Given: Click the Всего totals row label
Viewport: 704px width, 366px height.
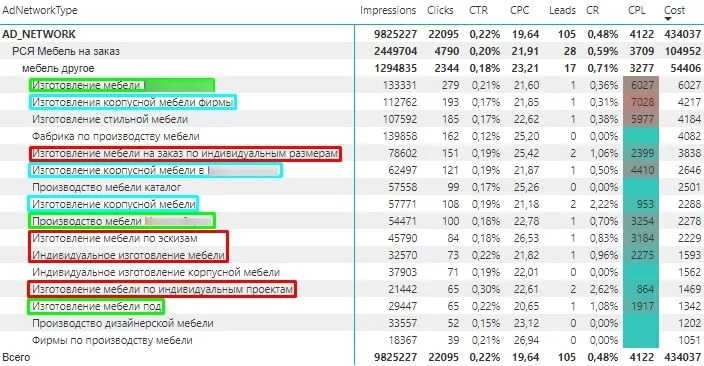Looking at the screenshot, I should coord(16,357).
